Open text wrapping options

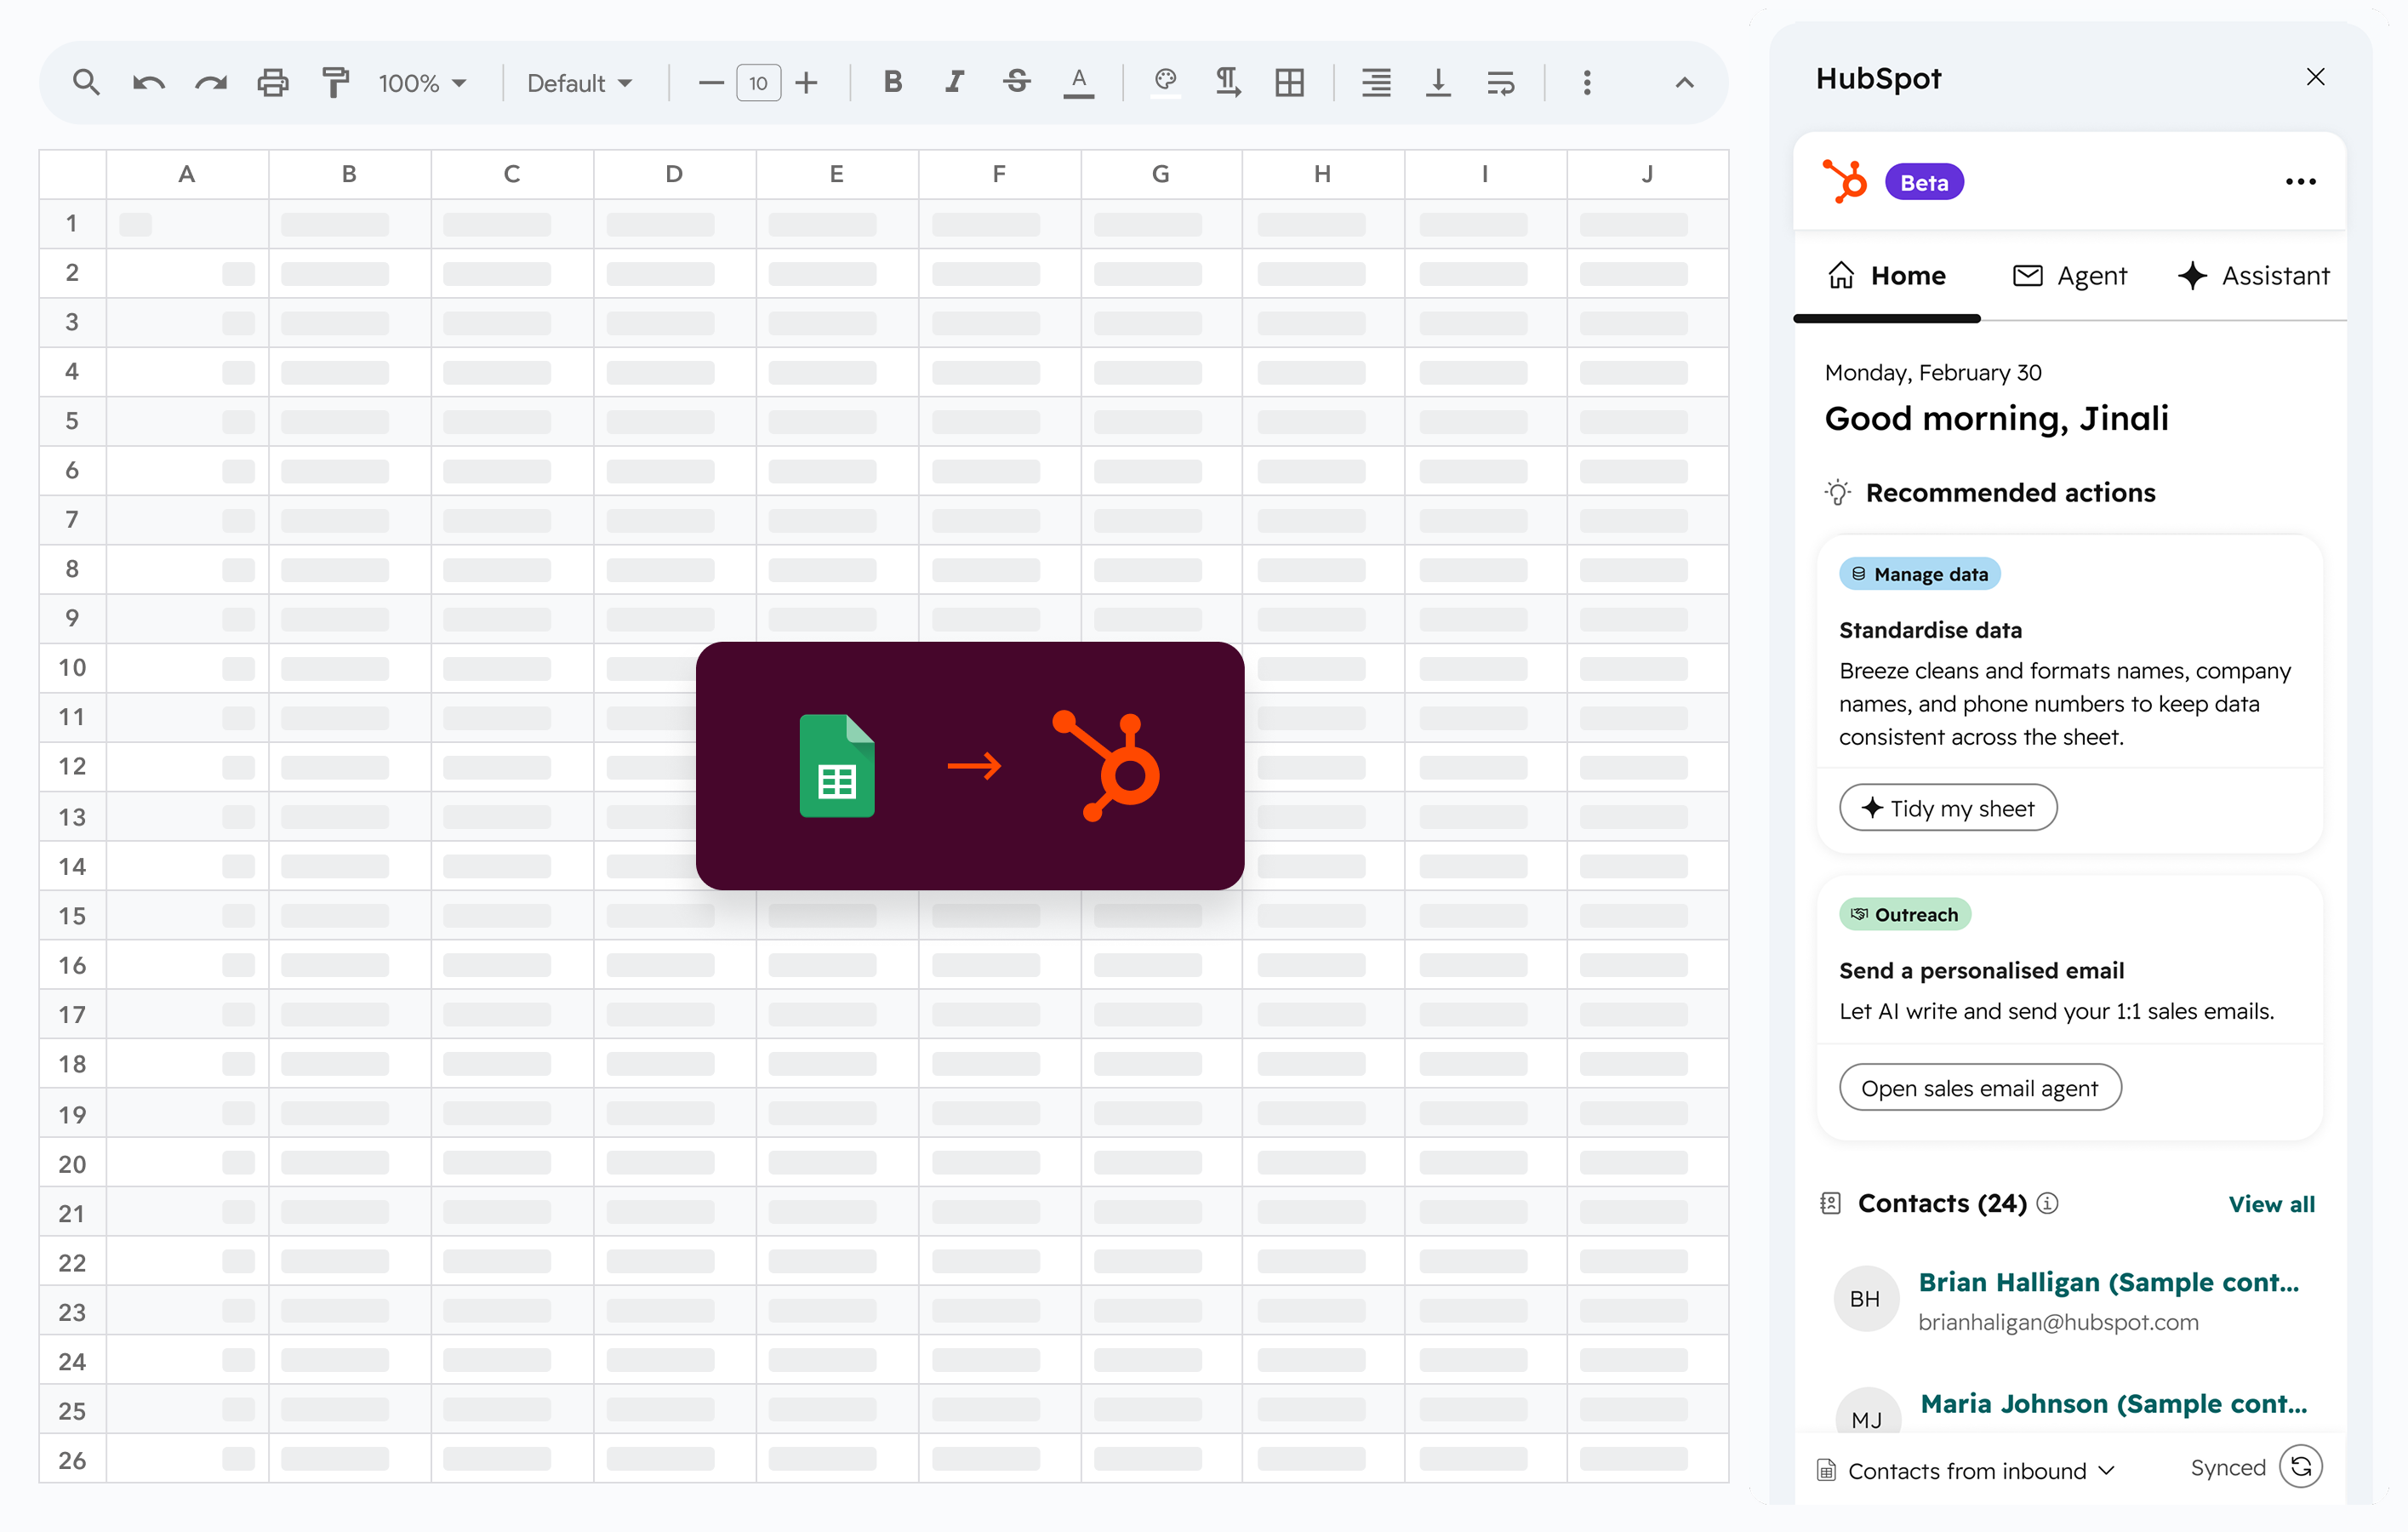(x=1500, y=82)
